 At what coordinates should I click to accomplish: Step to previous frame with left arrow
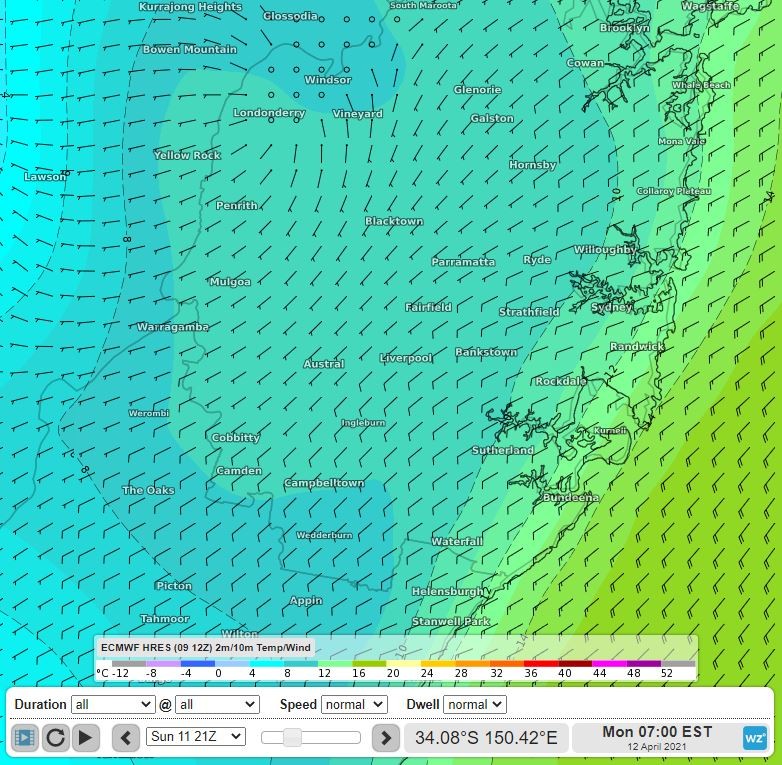coord(125,738)
